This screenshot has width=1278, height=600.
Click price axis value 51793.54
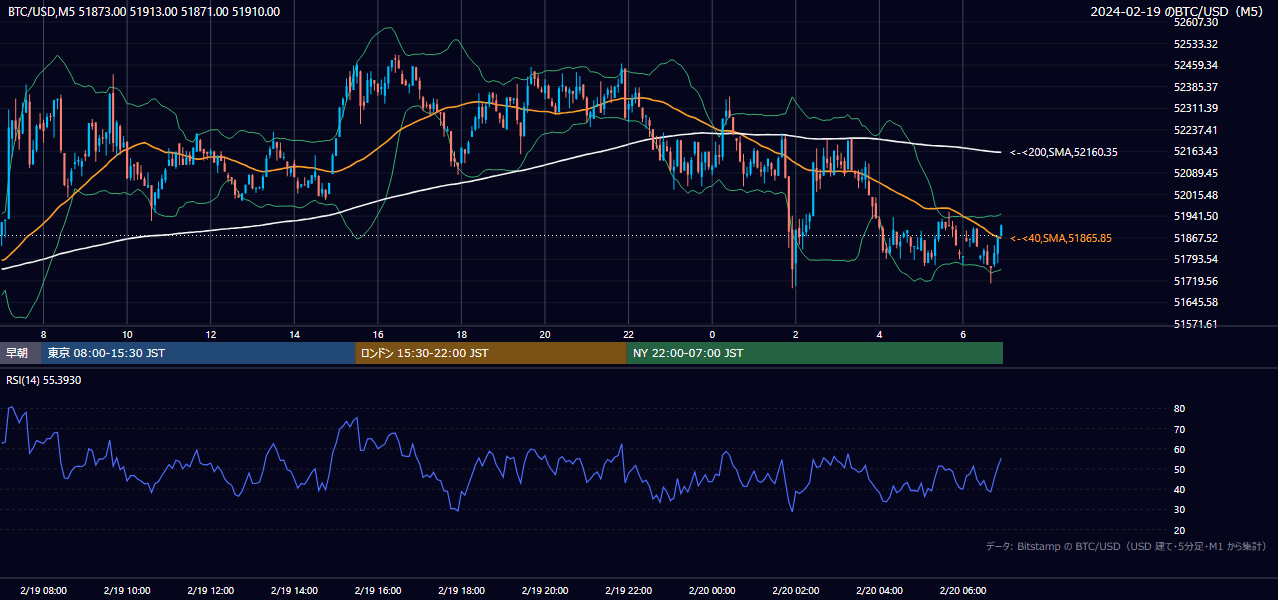click(1196, 259)
